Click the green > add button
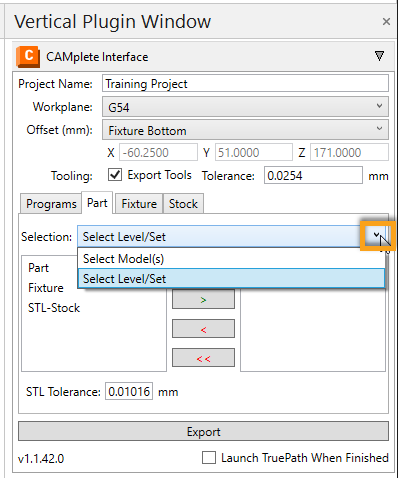 click(203, 299)
